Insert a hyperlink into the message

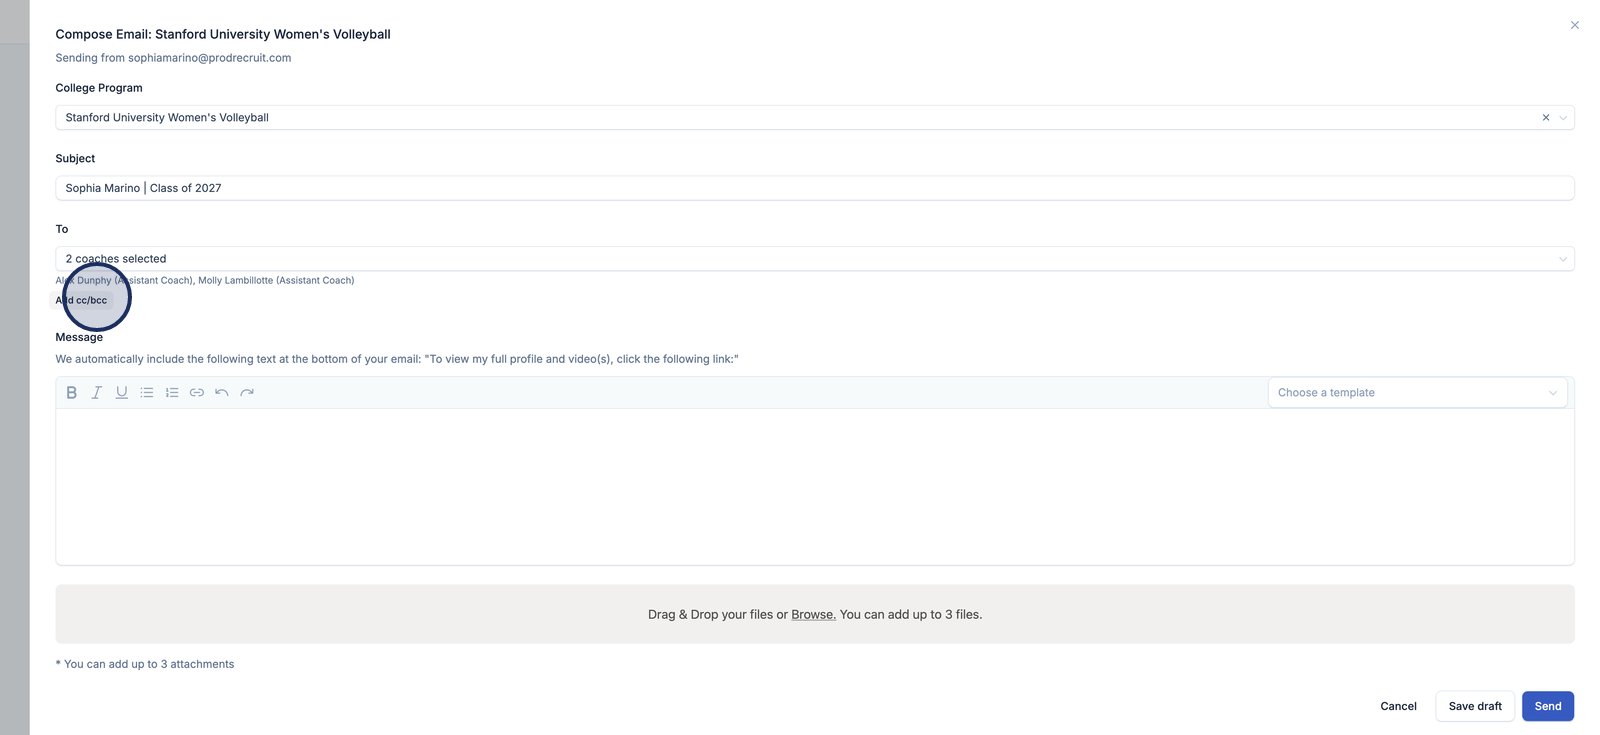[x=197, y=393]
